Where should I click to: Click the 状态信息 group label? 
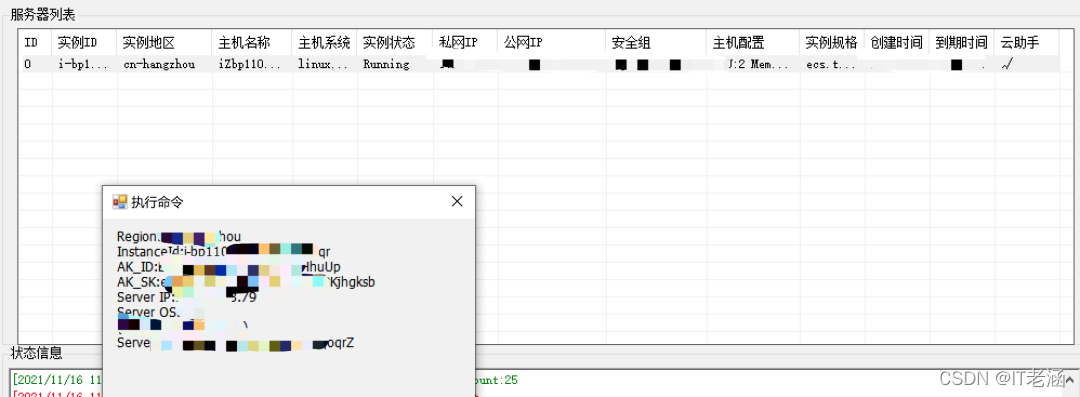pos(36,353)
